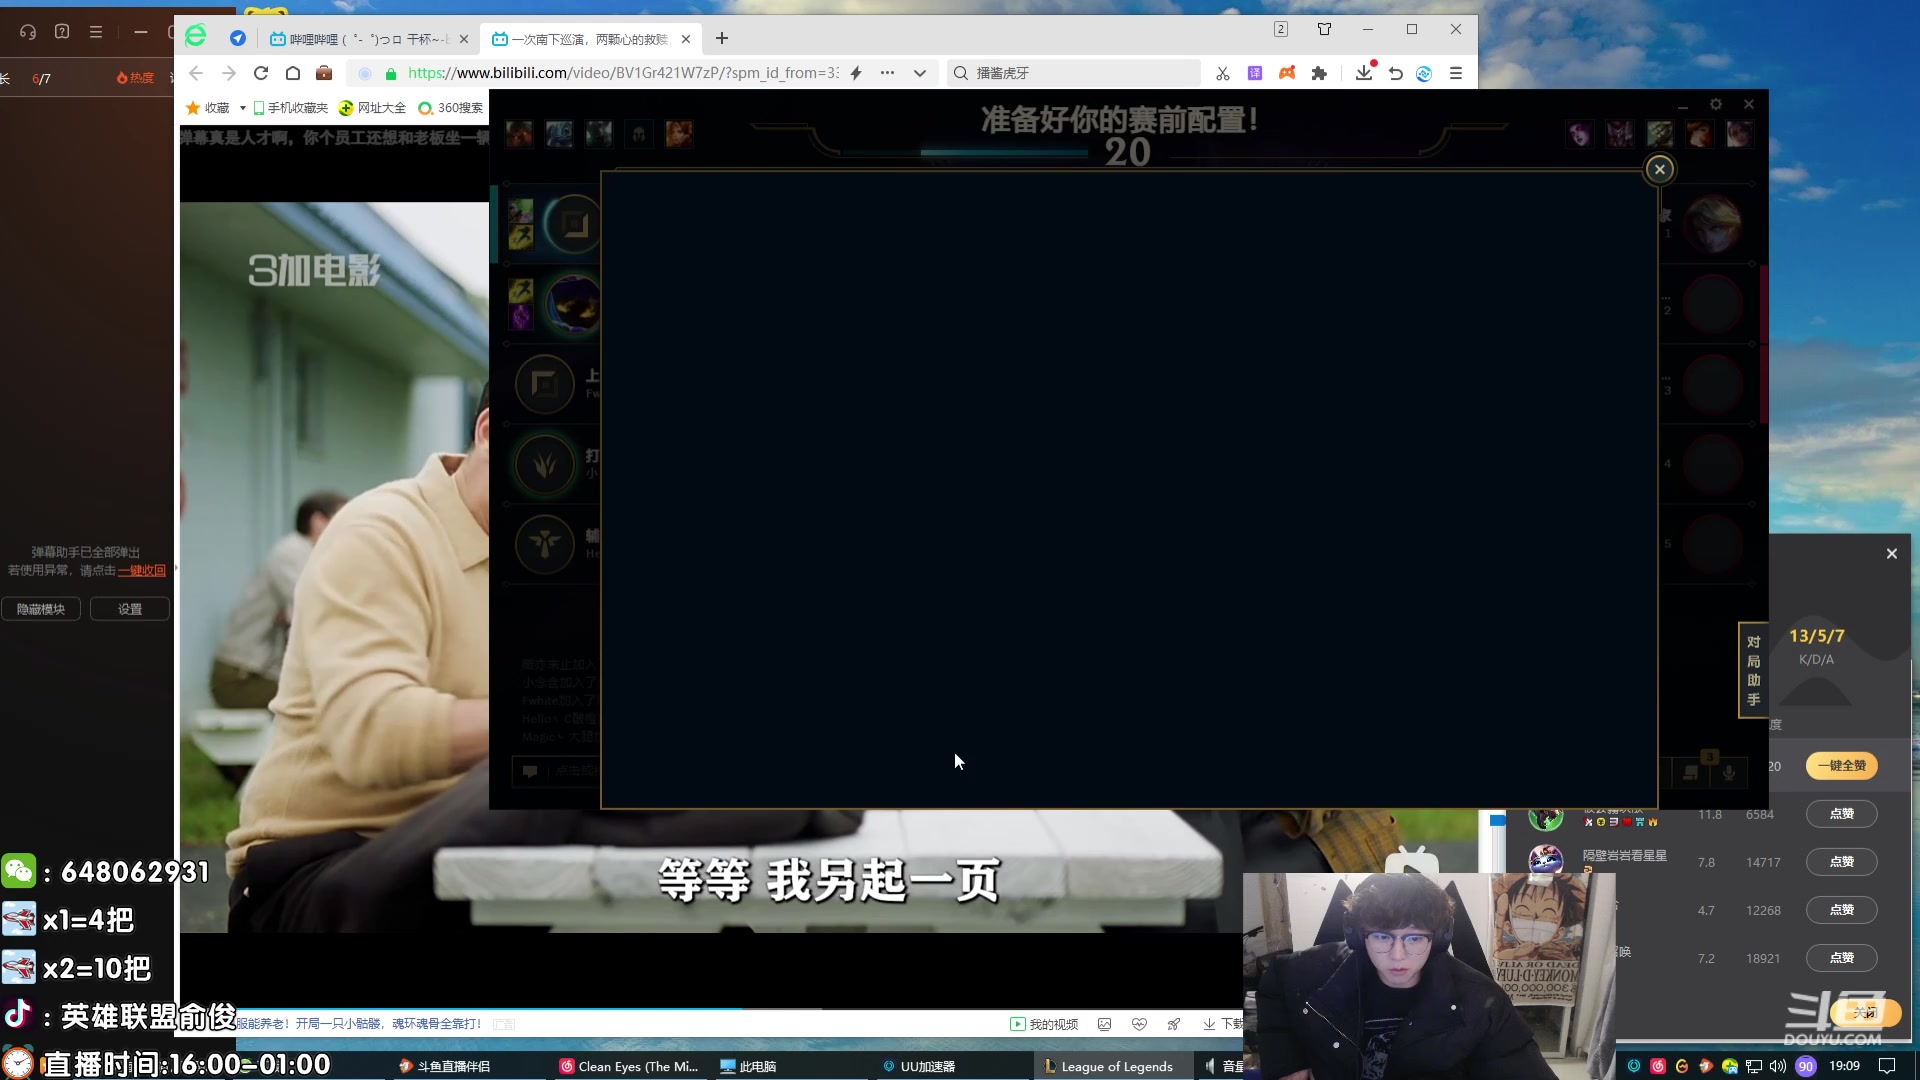Open 网址大全 bookmark

[x=373, y=108]
